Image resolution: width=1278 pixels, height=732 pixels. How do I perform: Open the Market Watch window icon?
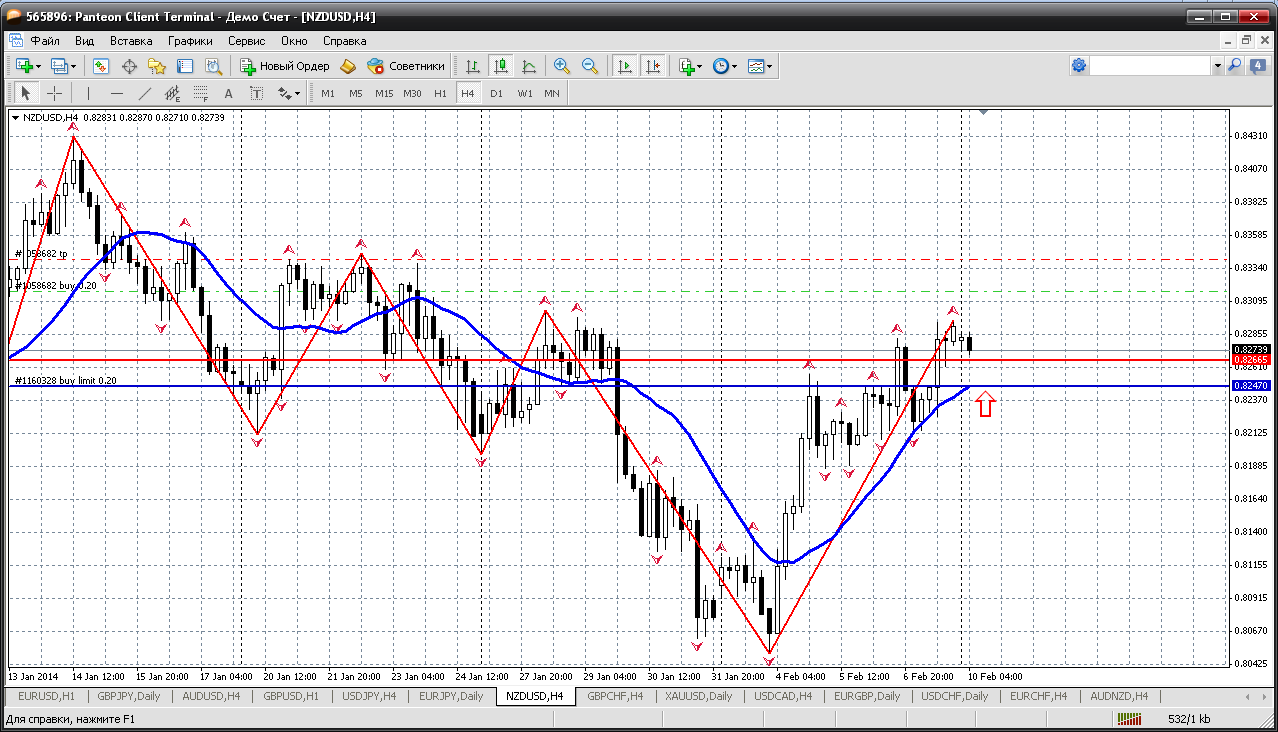[101, 66]
